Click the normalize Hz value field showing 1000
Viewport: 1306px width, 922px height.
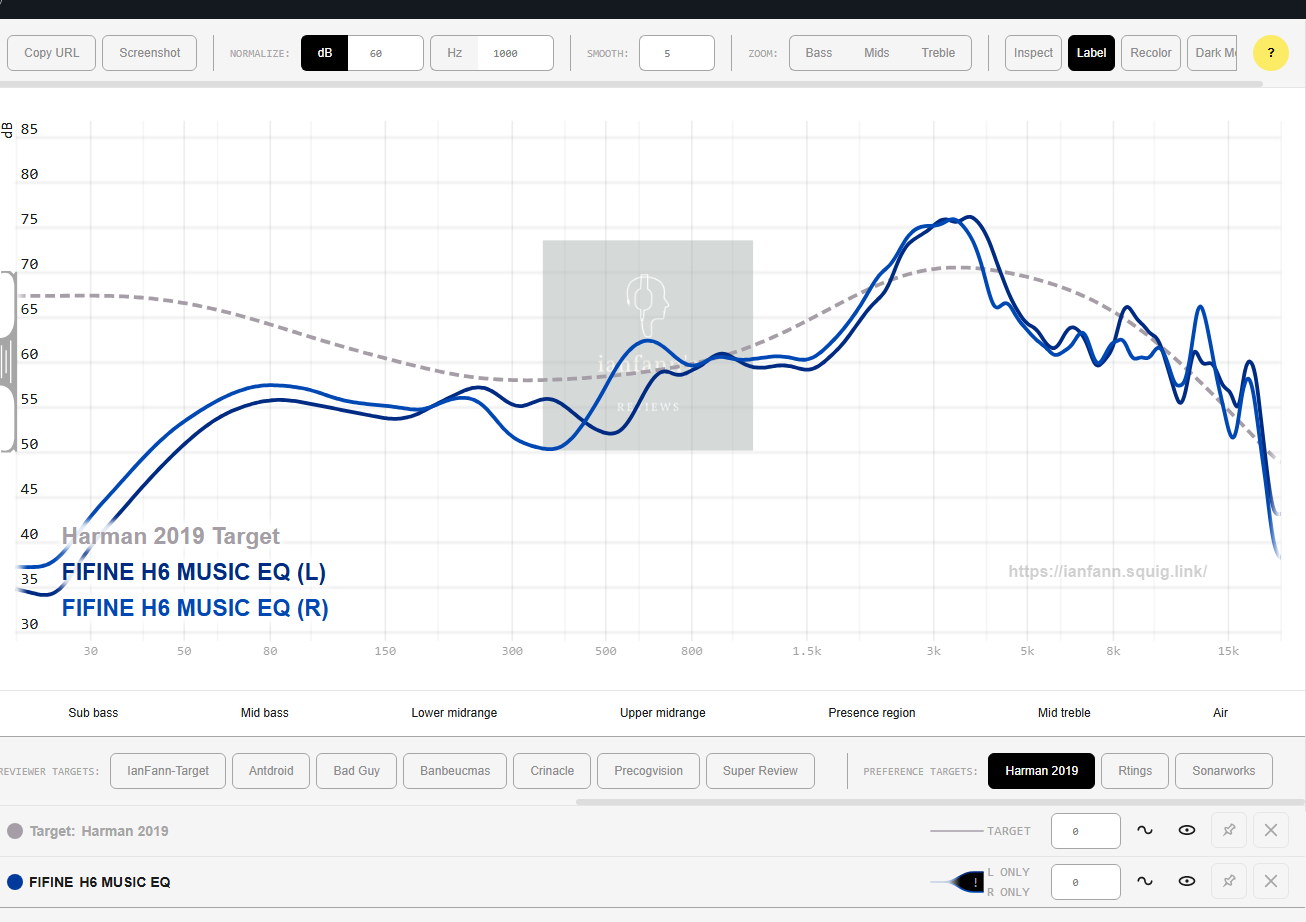click(x=515, y=53)
